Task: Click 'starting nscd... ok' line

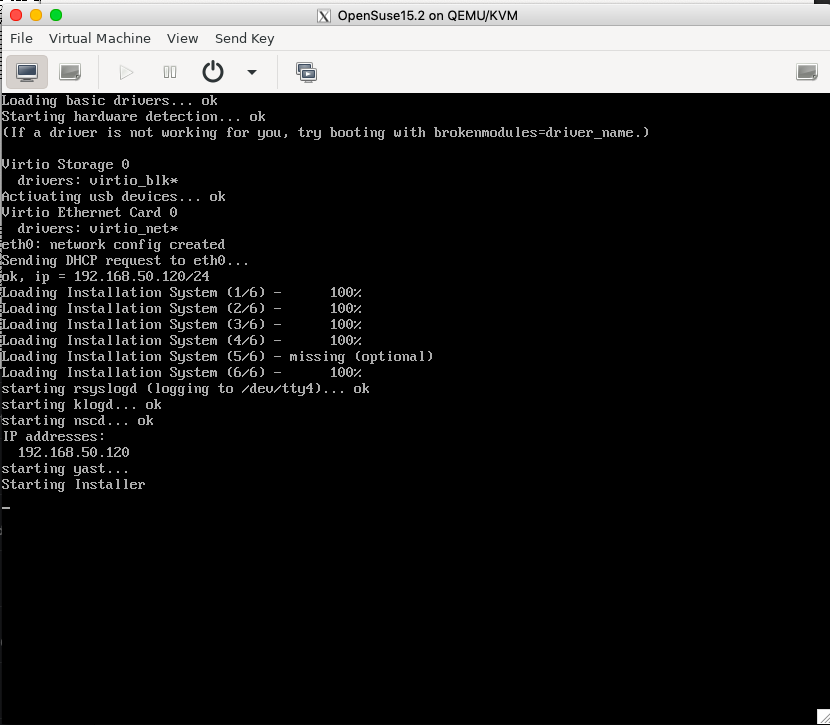Action: click(77, 421)
